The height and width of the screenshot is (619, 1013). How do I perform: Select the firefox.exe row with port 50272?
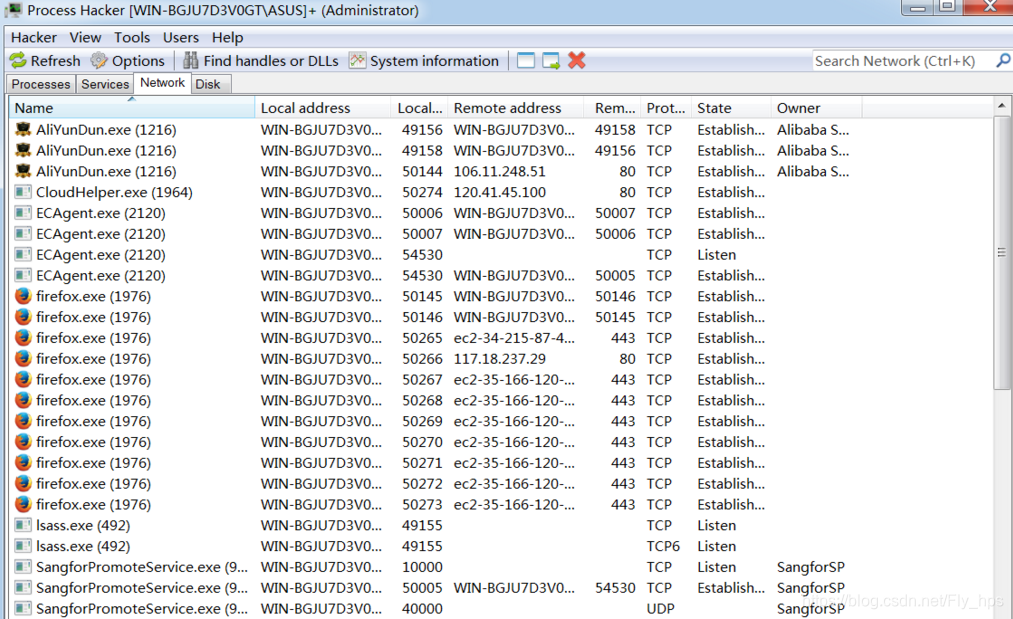[x=501, y=483]
